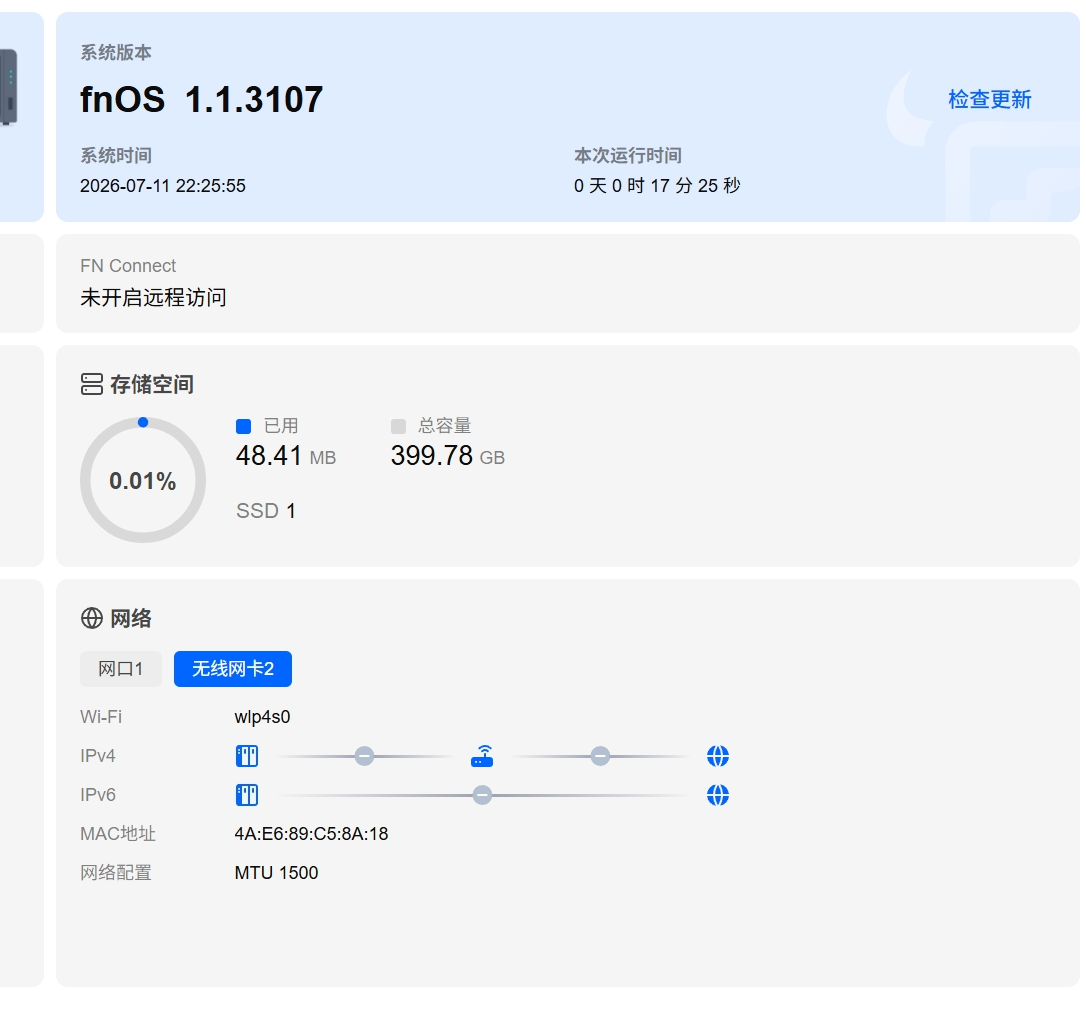Screen dimensions: 1086x1032
Task: Click the 系统时间 label
Action: click(x=116, y=156)
